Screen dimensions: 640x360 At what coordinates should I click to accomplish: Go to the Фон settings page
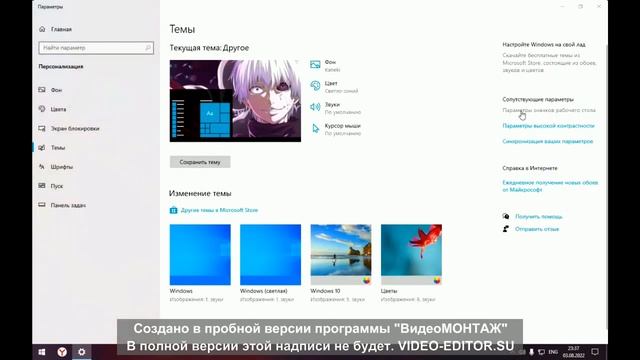[56, 90]
